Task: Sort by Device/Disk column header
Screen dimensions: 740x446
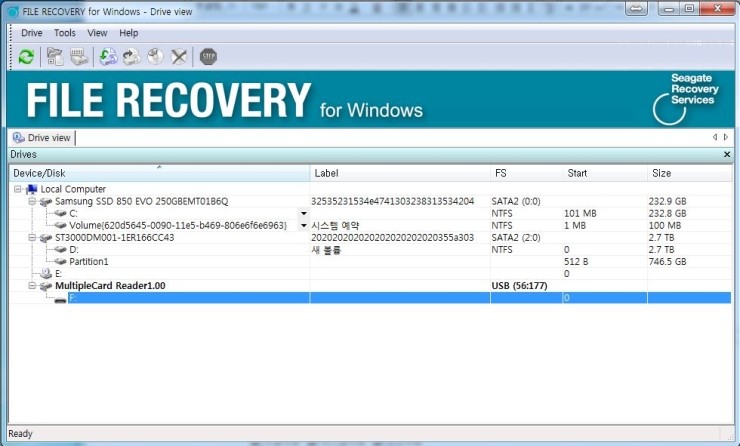Action: [160, 173]
